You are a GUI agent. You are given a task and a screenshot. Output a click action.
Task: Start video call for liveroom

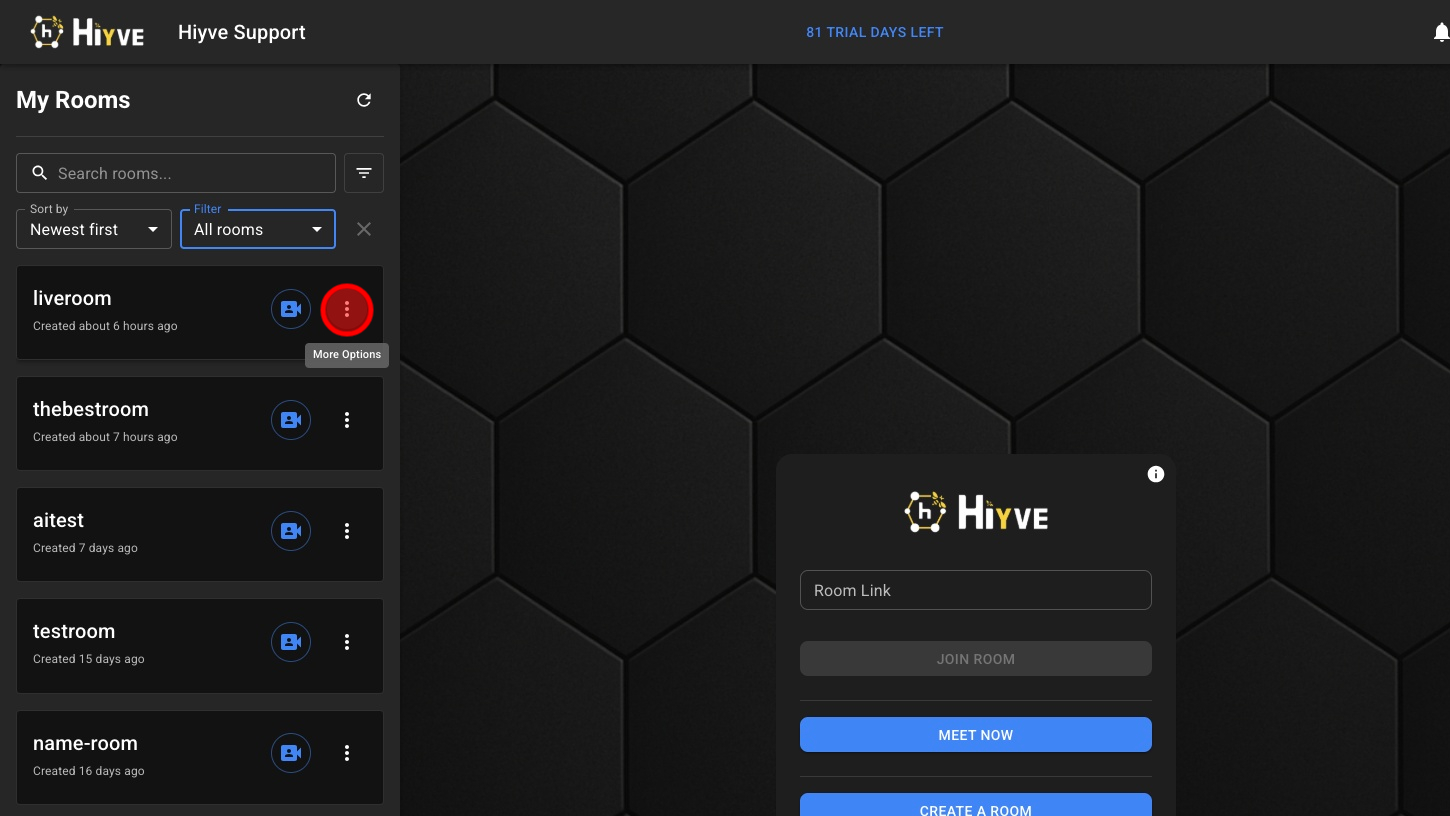pos(291,309)
